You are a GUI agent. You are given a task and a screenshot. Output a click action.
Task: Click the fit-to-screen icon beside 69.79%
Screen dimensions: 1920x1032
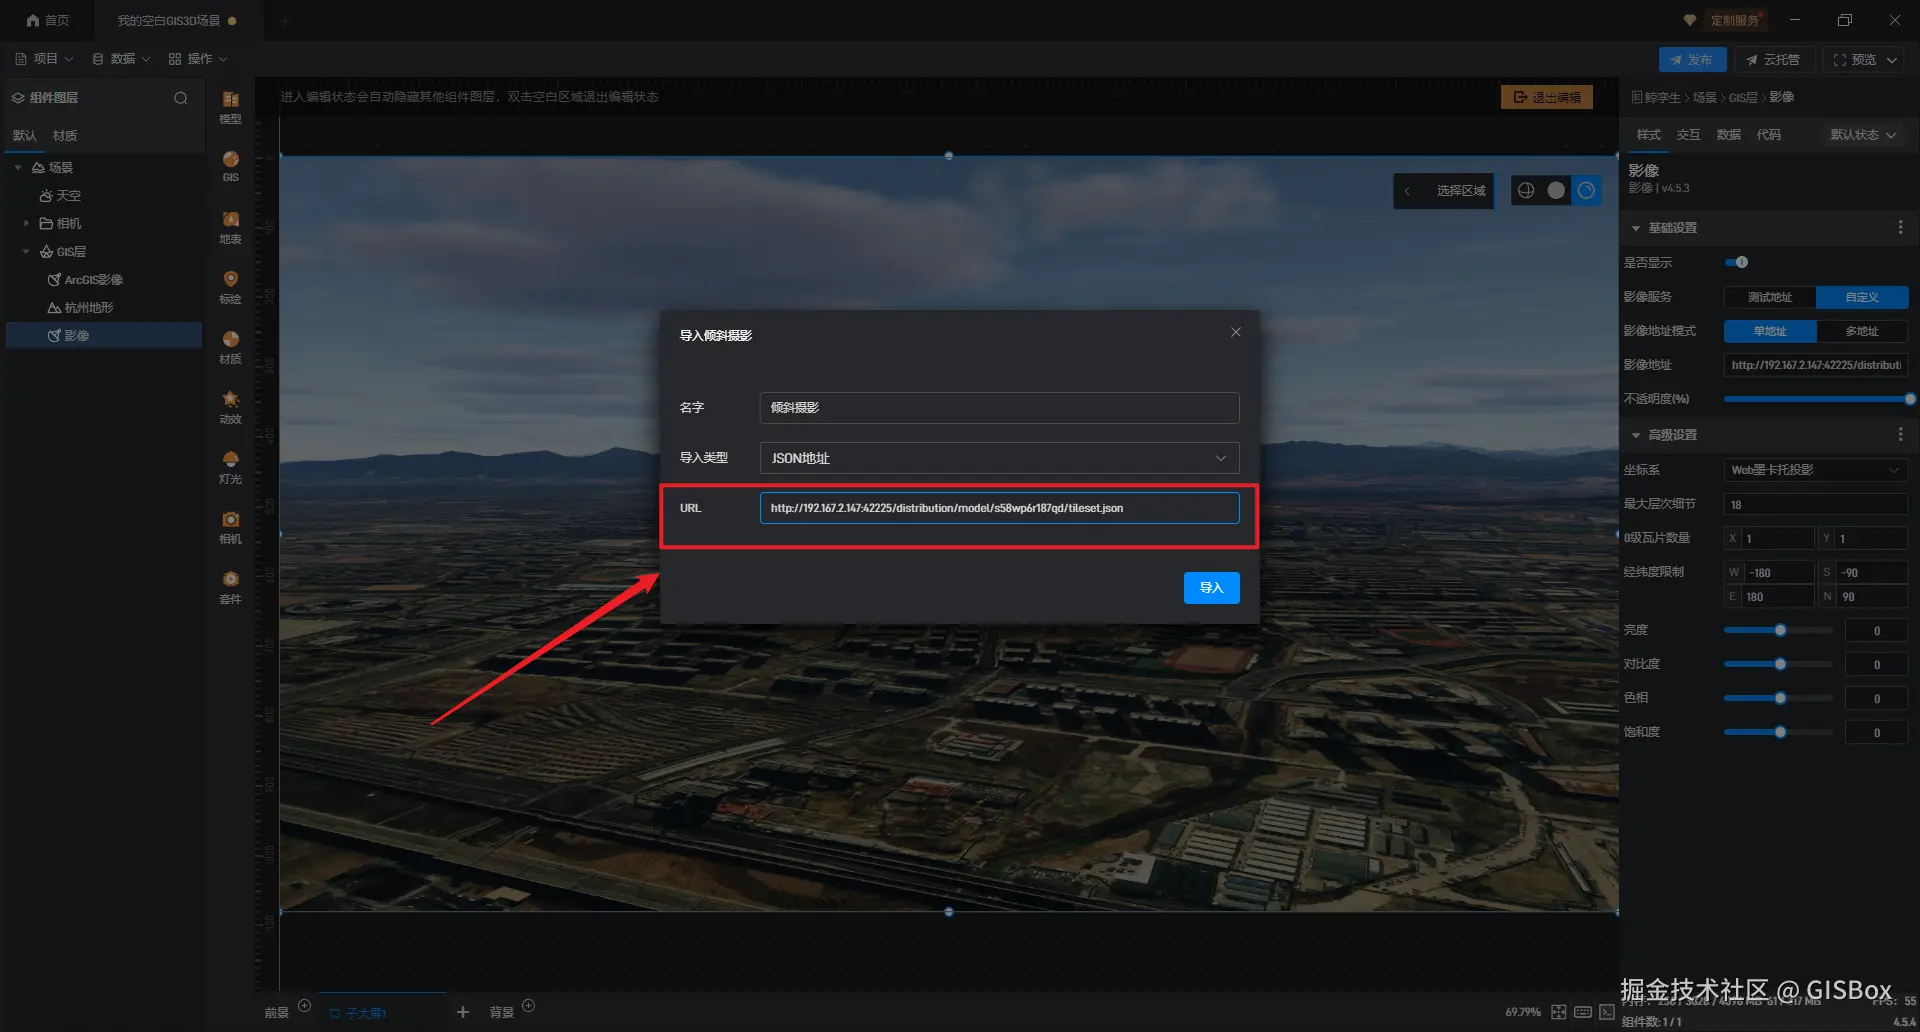pyautogui.click(x=1559, y=1012)
